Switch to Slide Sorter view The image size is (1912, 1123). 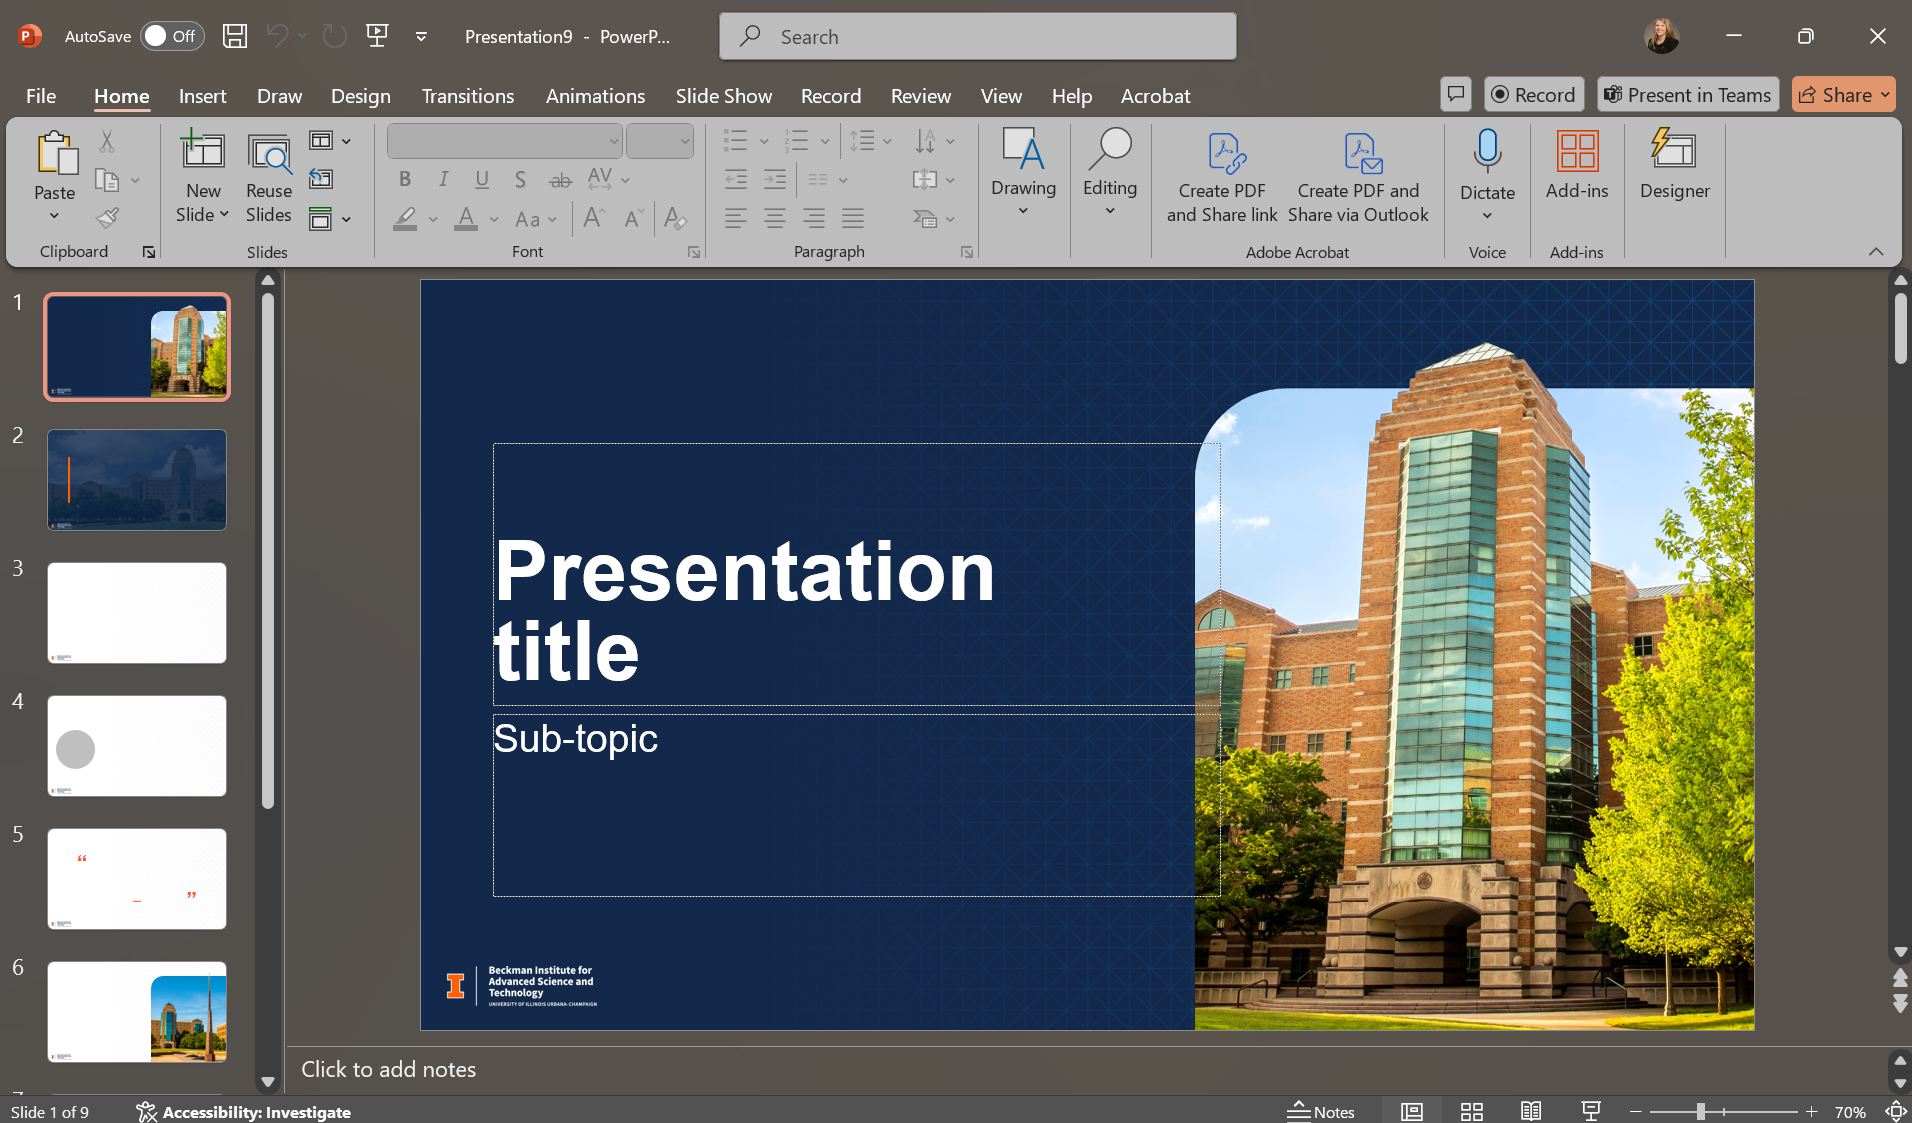(x=1471, y=1111)
